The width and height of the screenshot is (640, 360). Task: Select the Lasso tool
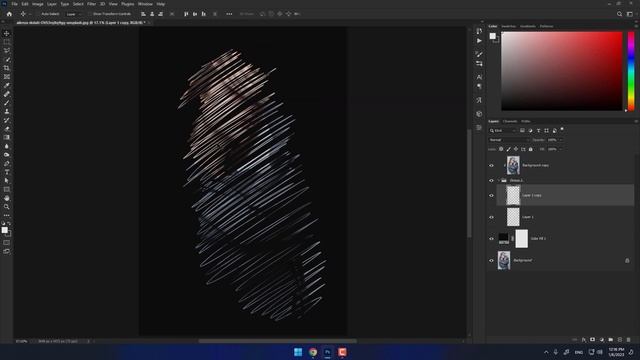tap(7, 51)
